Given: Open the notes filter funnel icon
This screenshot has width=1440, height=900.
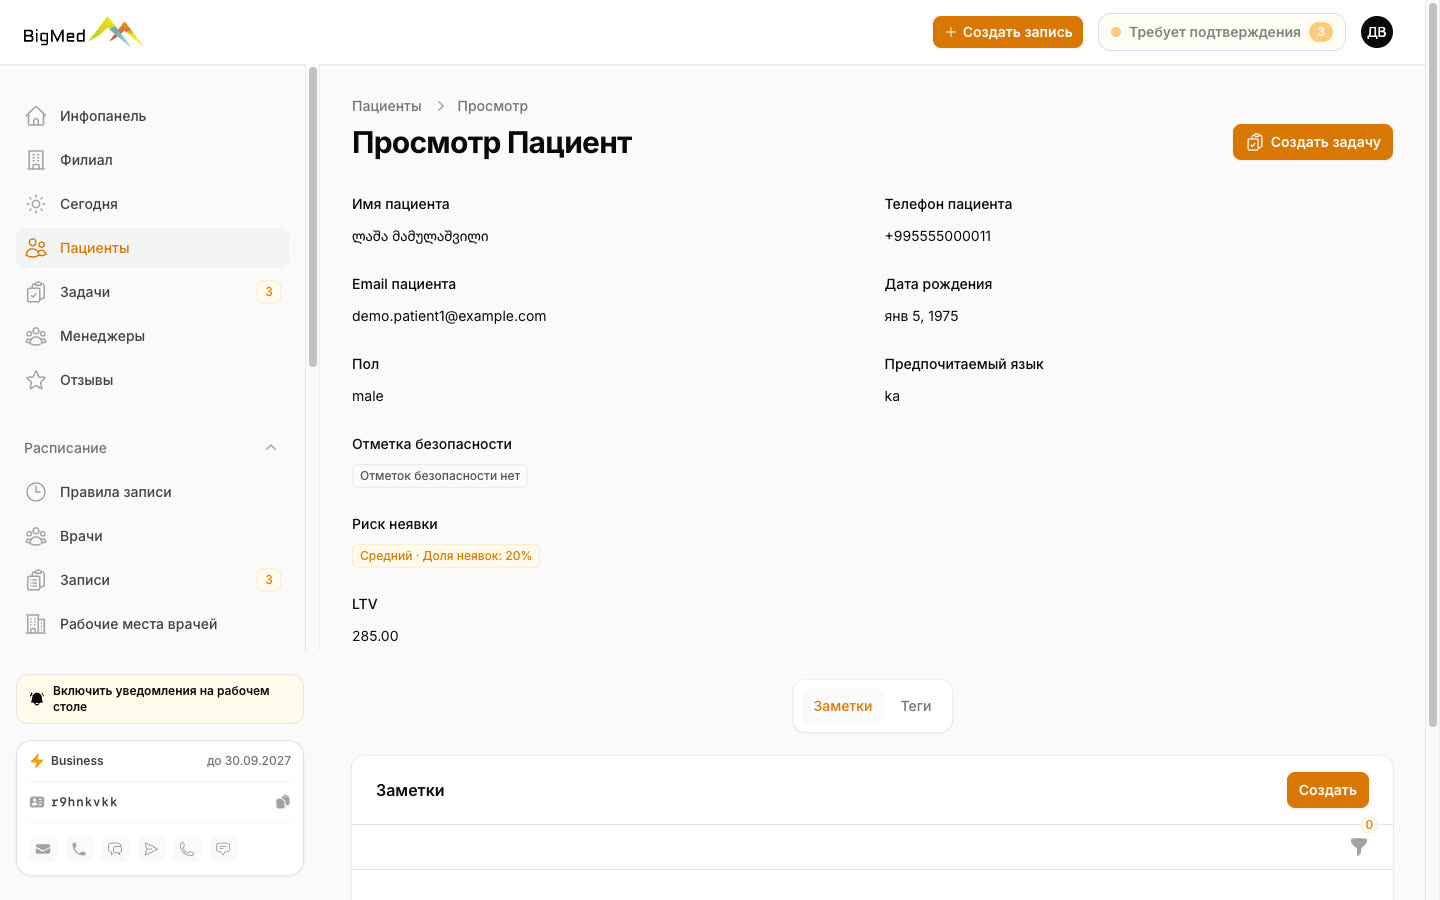Looking at the screenshot, I should pos(1359,847).
